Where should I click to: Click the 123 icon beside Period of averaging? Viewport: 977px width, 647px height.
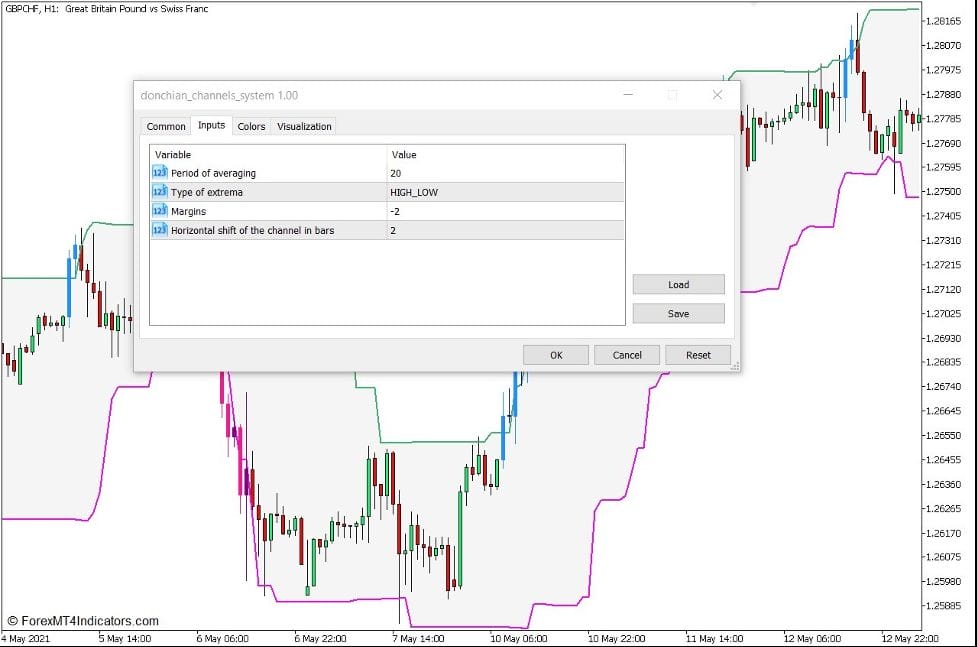click(x=159, y=172)
